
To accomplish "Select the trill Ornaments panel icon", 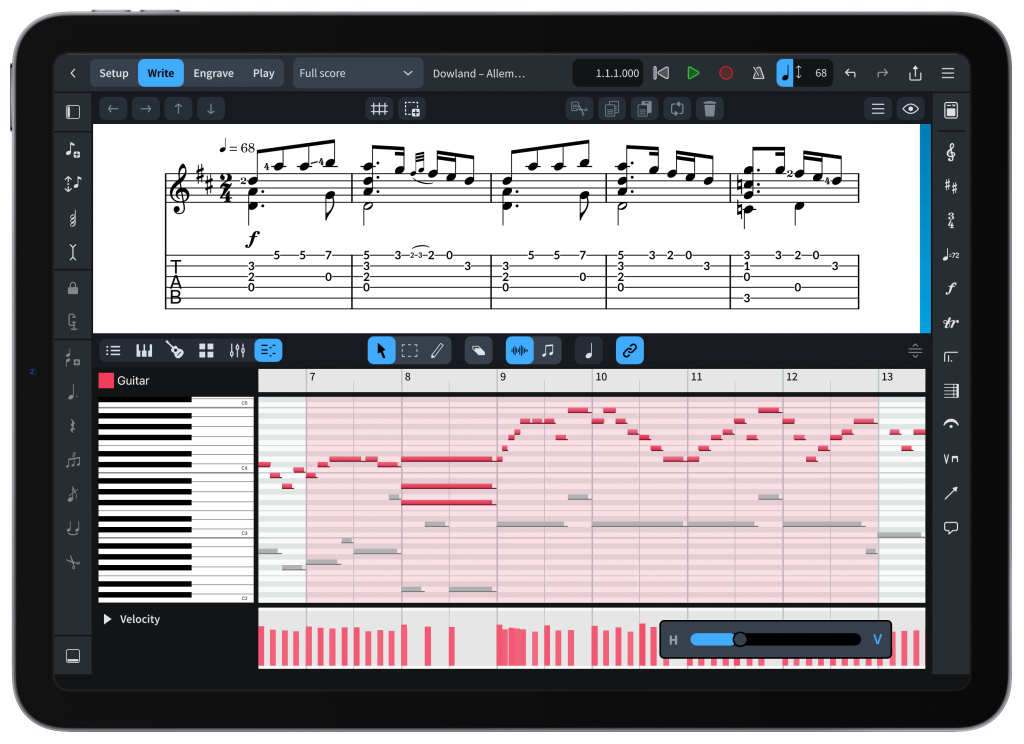I will tap(950, 322).
